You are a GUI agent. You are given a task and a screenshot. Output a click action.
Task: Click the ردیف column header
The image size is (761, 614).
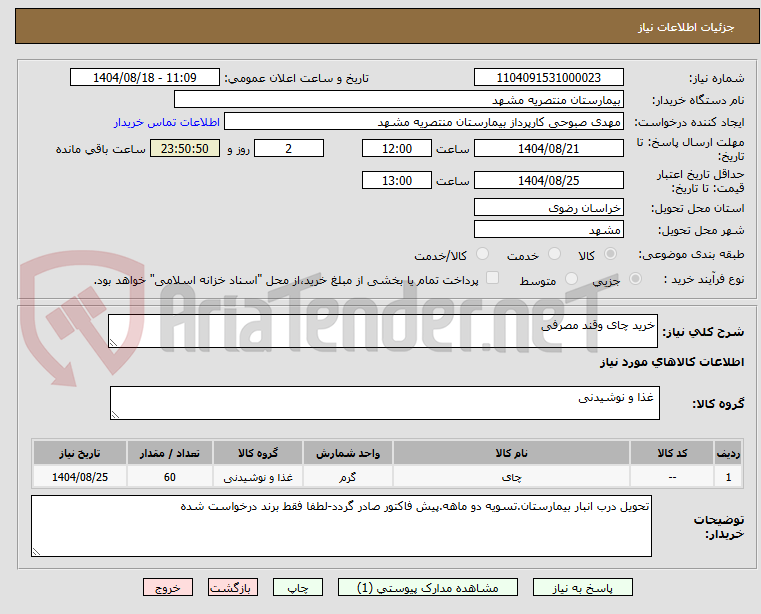coord(728,453)
